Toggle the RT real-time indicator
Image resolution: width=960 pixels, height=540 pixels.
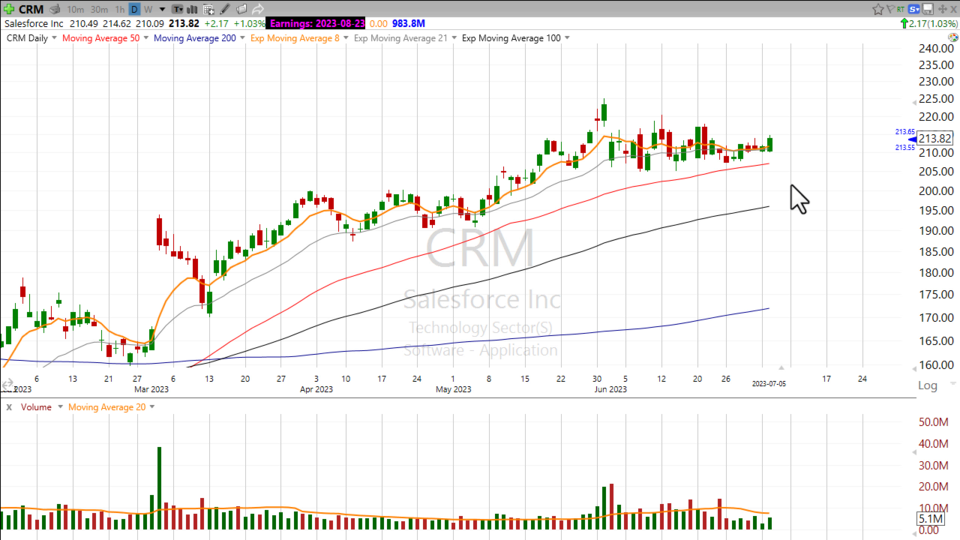(x=901, y=9)
